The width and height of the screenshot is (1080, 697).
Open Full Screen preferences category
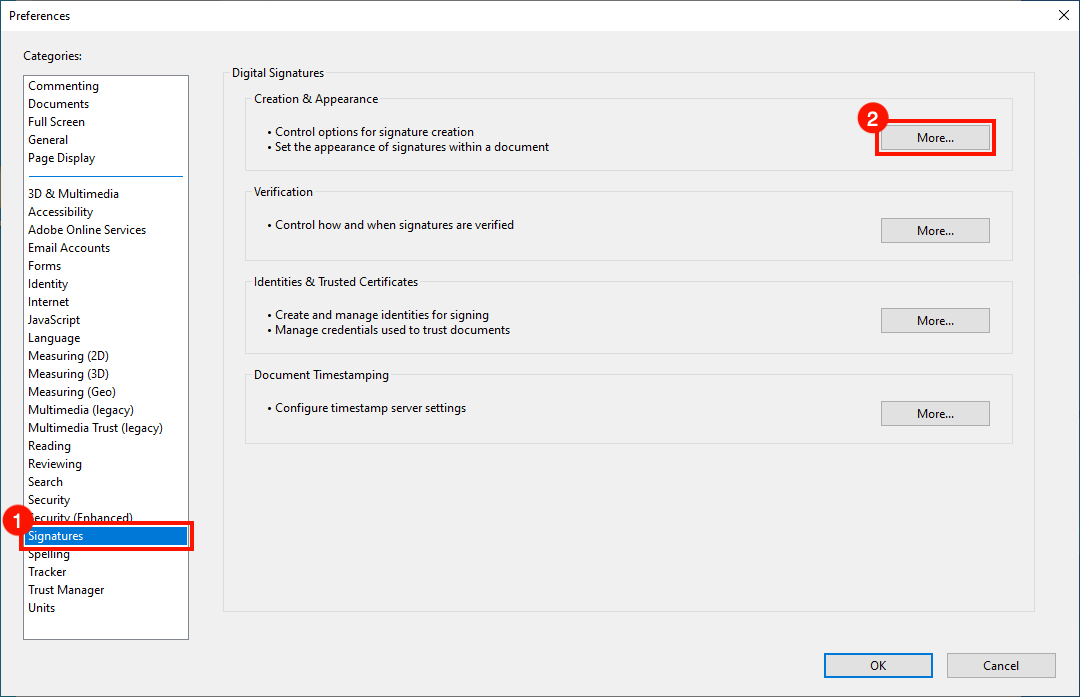pos(56,122)
